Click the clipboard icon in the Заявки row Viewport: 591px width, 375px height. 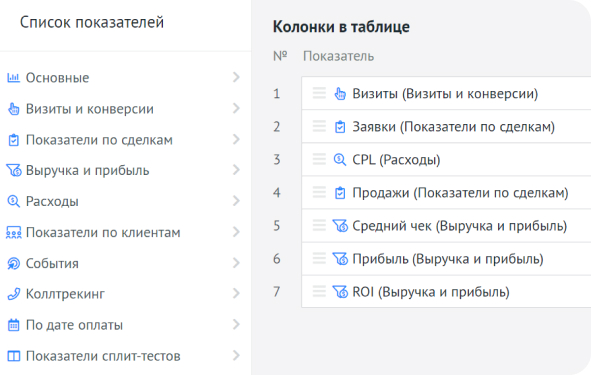[x=340, y=127]
